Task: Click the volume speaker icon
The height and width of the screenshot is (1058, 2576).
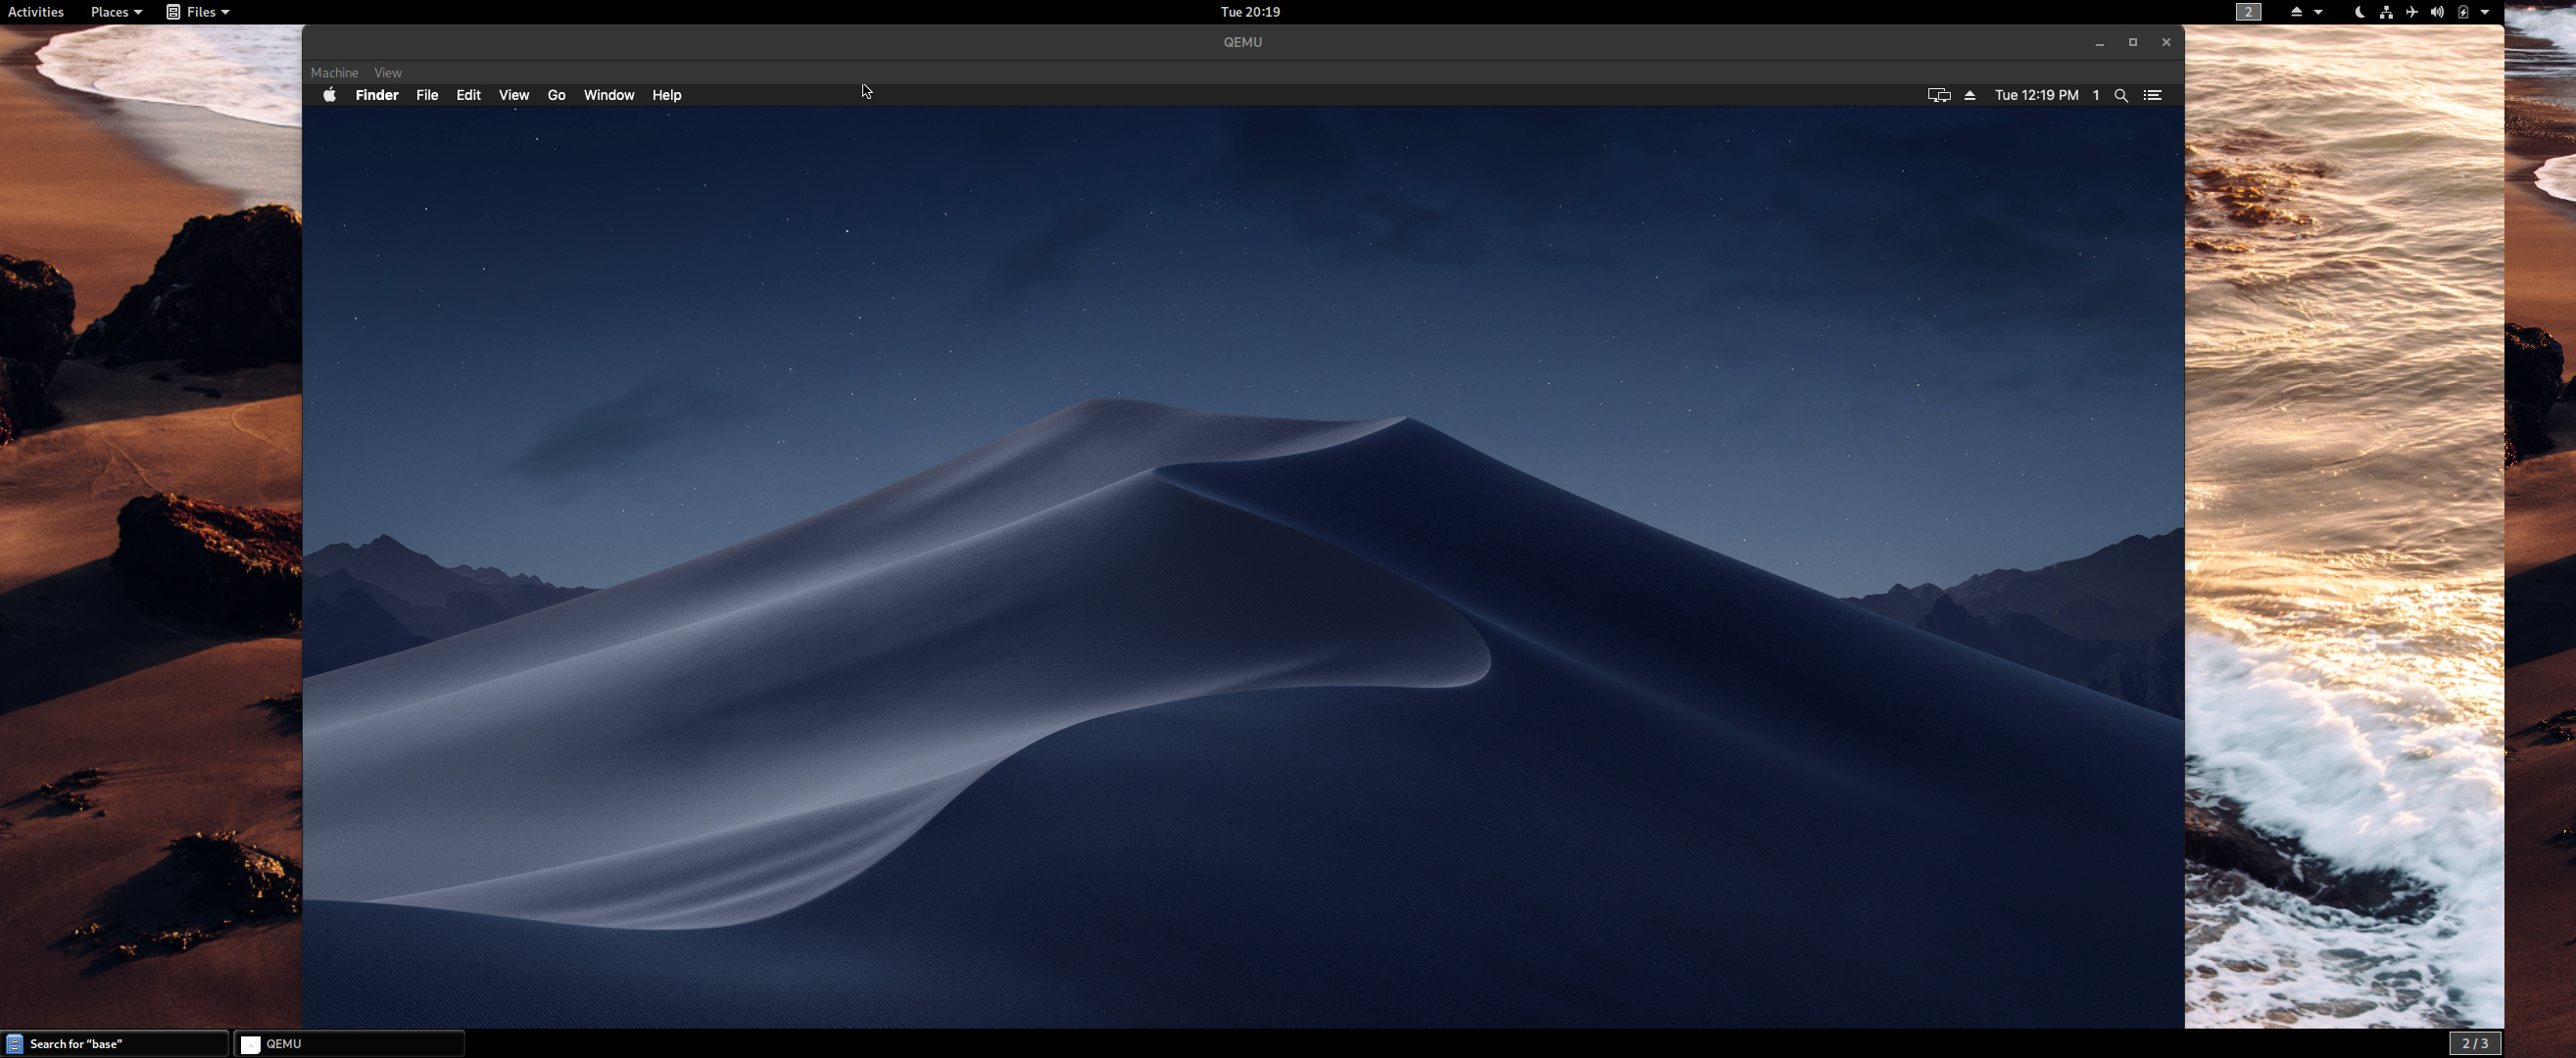Action: coord(2437,12)
